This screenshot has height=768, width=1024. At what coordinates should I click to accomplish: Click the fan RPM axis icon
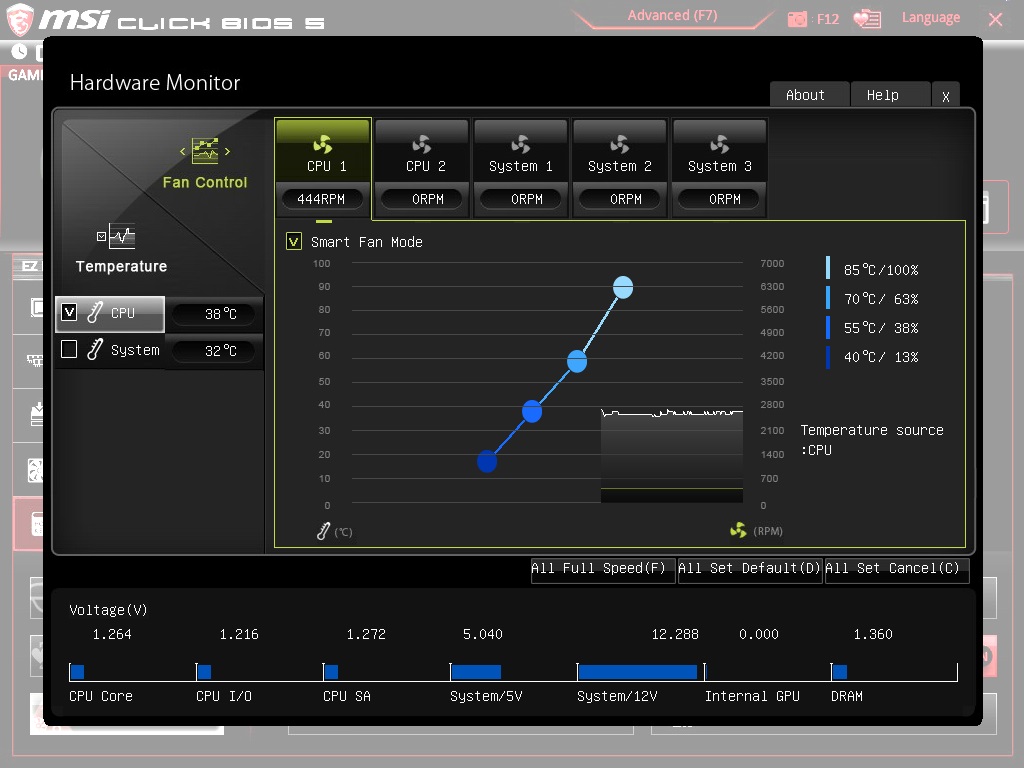point(738,530)
